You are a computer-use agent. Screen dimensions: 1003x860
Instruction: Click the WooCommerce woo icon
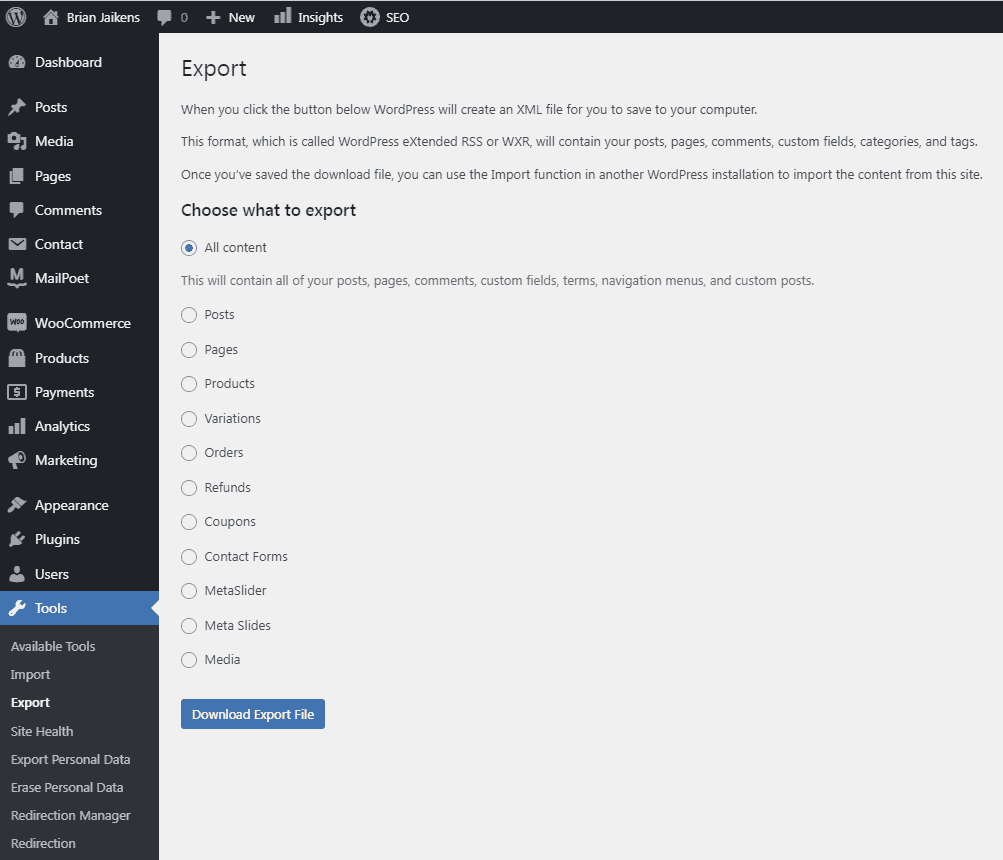tap(17, 322)
